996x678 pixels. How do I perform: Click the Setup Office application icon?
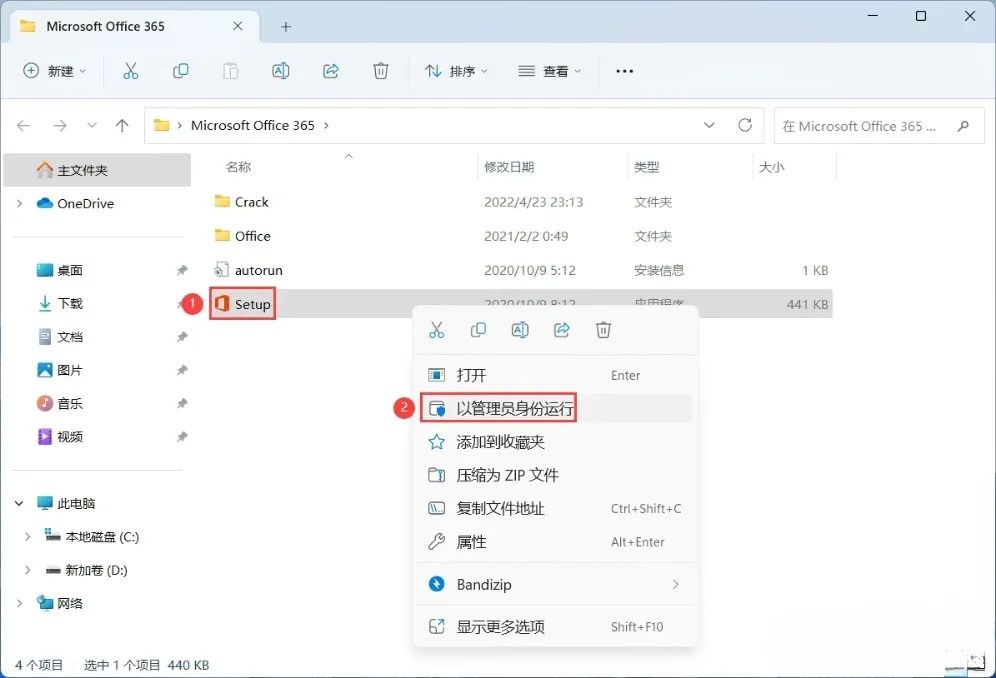[x=222, y=304]
